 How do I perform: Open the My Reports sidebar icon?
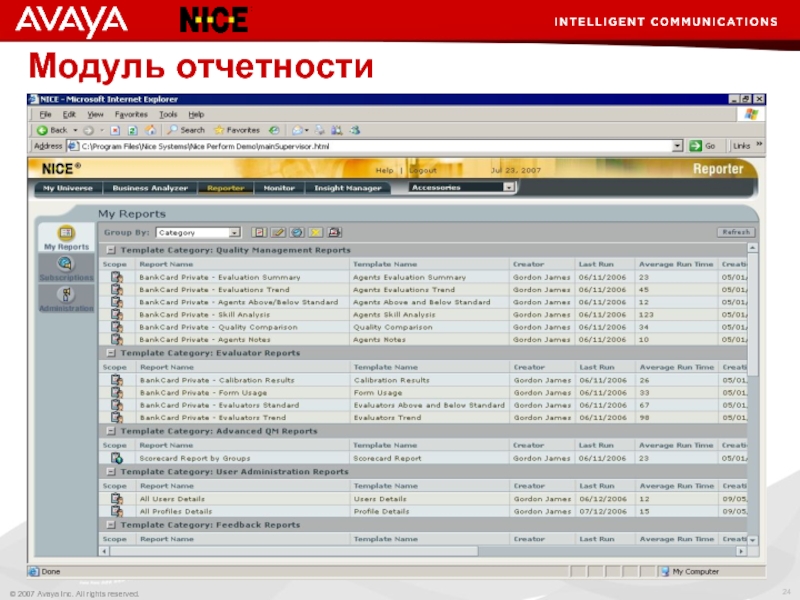(x=65, y=235)
